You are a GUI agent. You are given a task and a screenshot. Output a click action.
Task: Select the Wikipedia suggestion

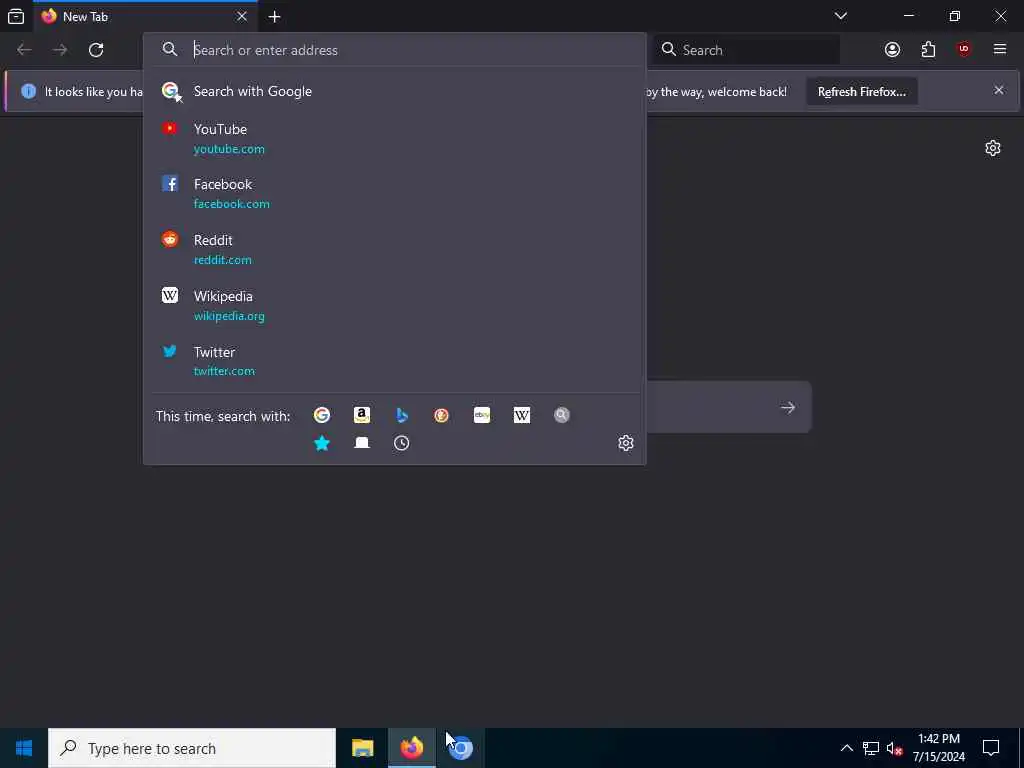394,306
